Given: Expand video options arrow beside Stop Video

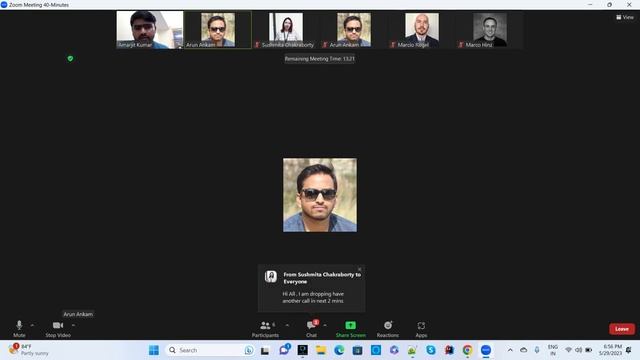Looking at the screenshot, I should 73,325.
